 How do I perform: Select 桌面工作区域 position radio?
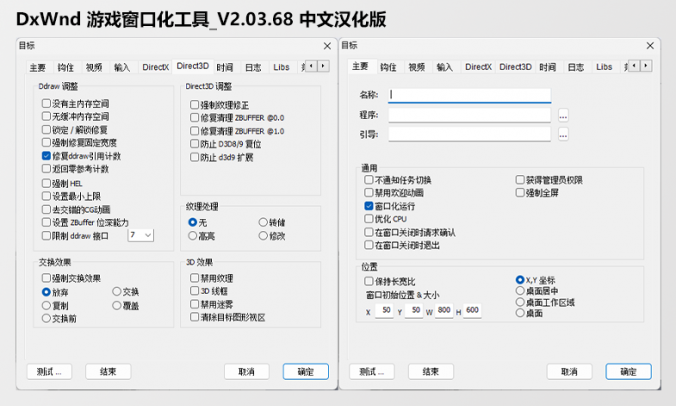[520, 302]
